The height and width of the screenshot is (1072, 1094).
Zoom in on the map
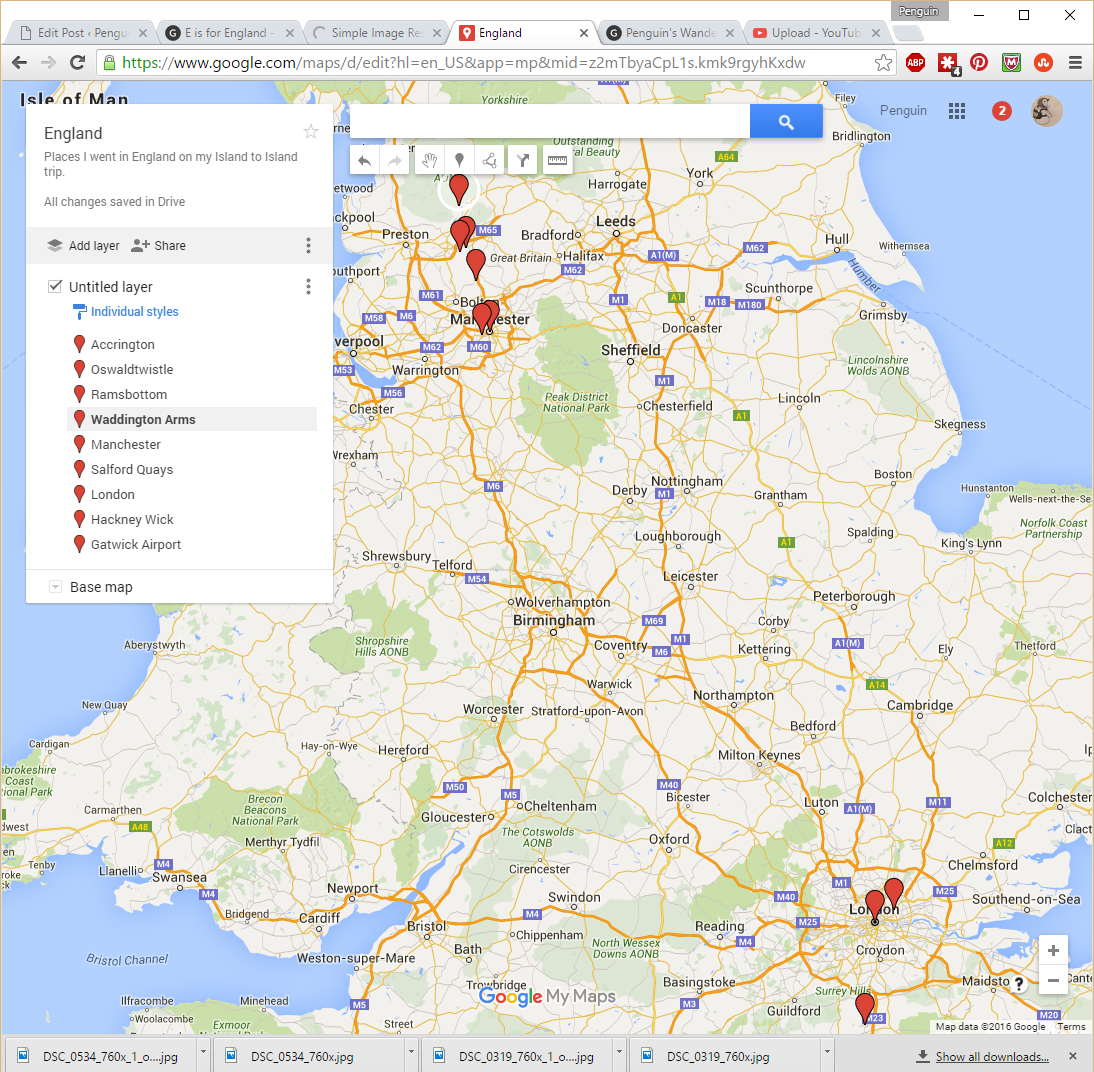[x=1053, y=951]
